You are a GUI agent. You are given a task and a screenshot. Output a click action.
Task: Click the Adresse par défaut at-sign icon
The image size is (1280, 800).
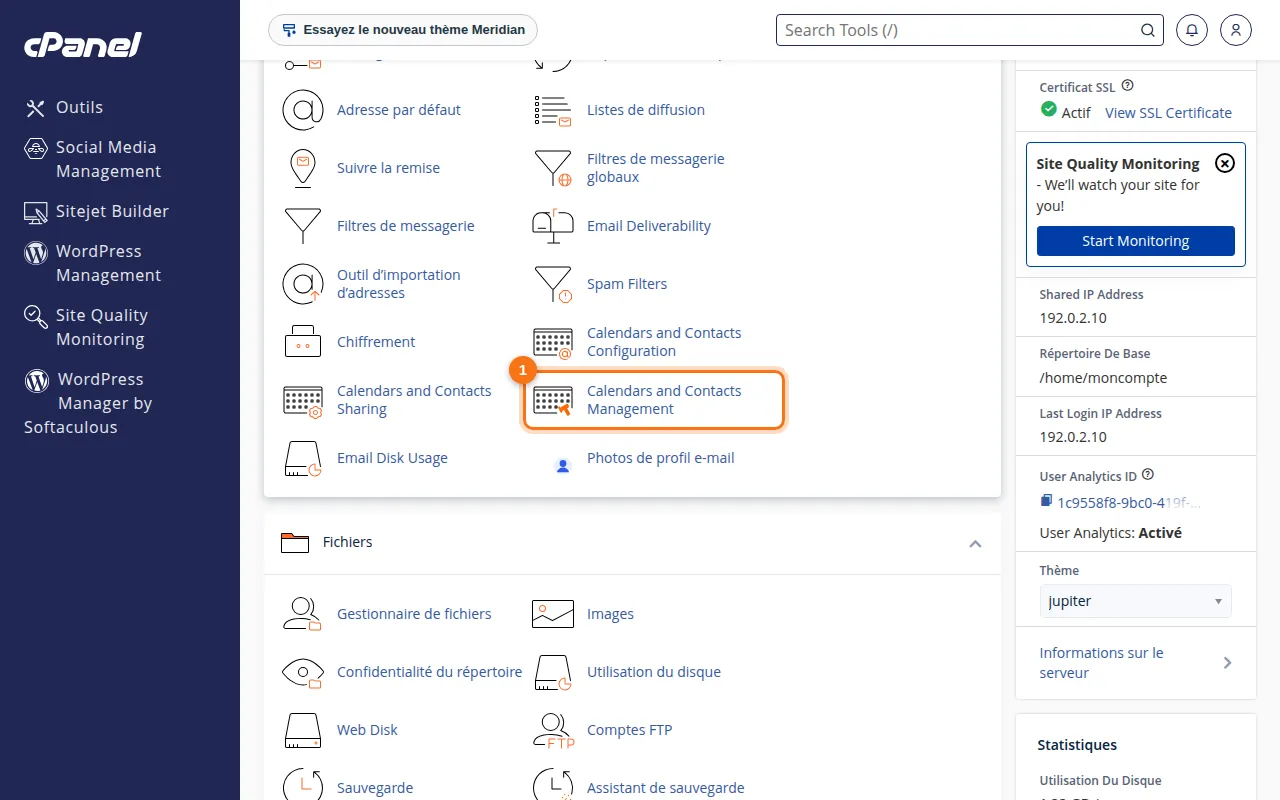pyautogui.click(x=302, y=110)
